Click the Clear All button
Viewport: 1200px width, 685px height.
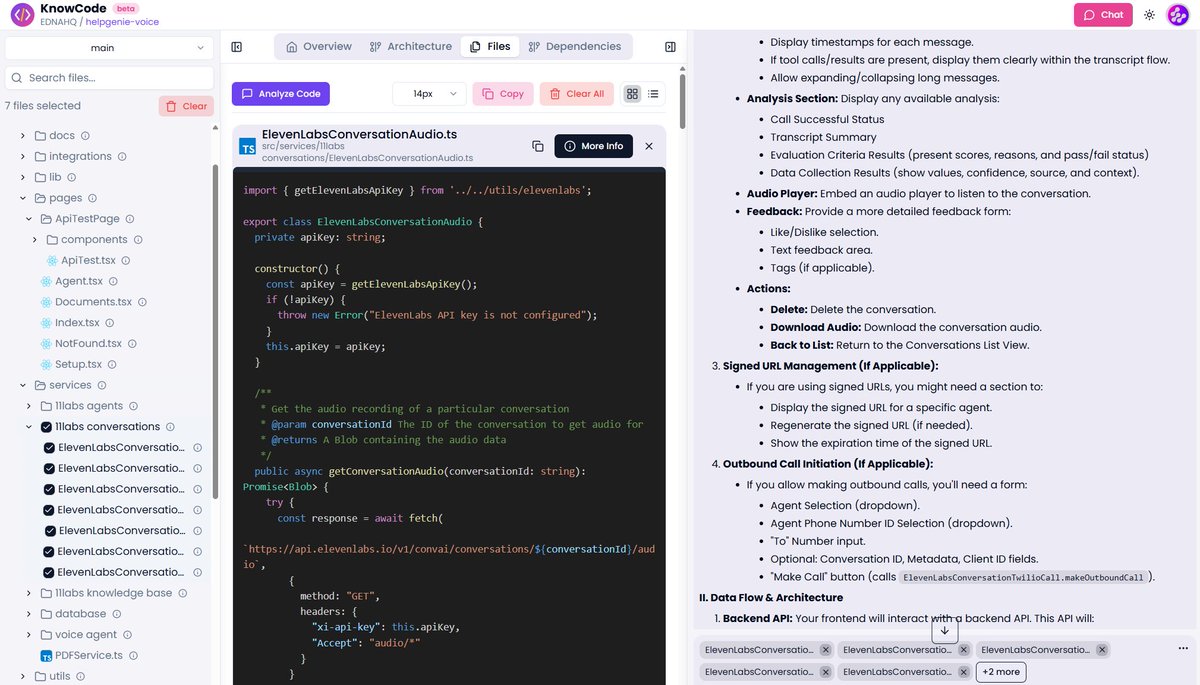(x=577, y=94)
